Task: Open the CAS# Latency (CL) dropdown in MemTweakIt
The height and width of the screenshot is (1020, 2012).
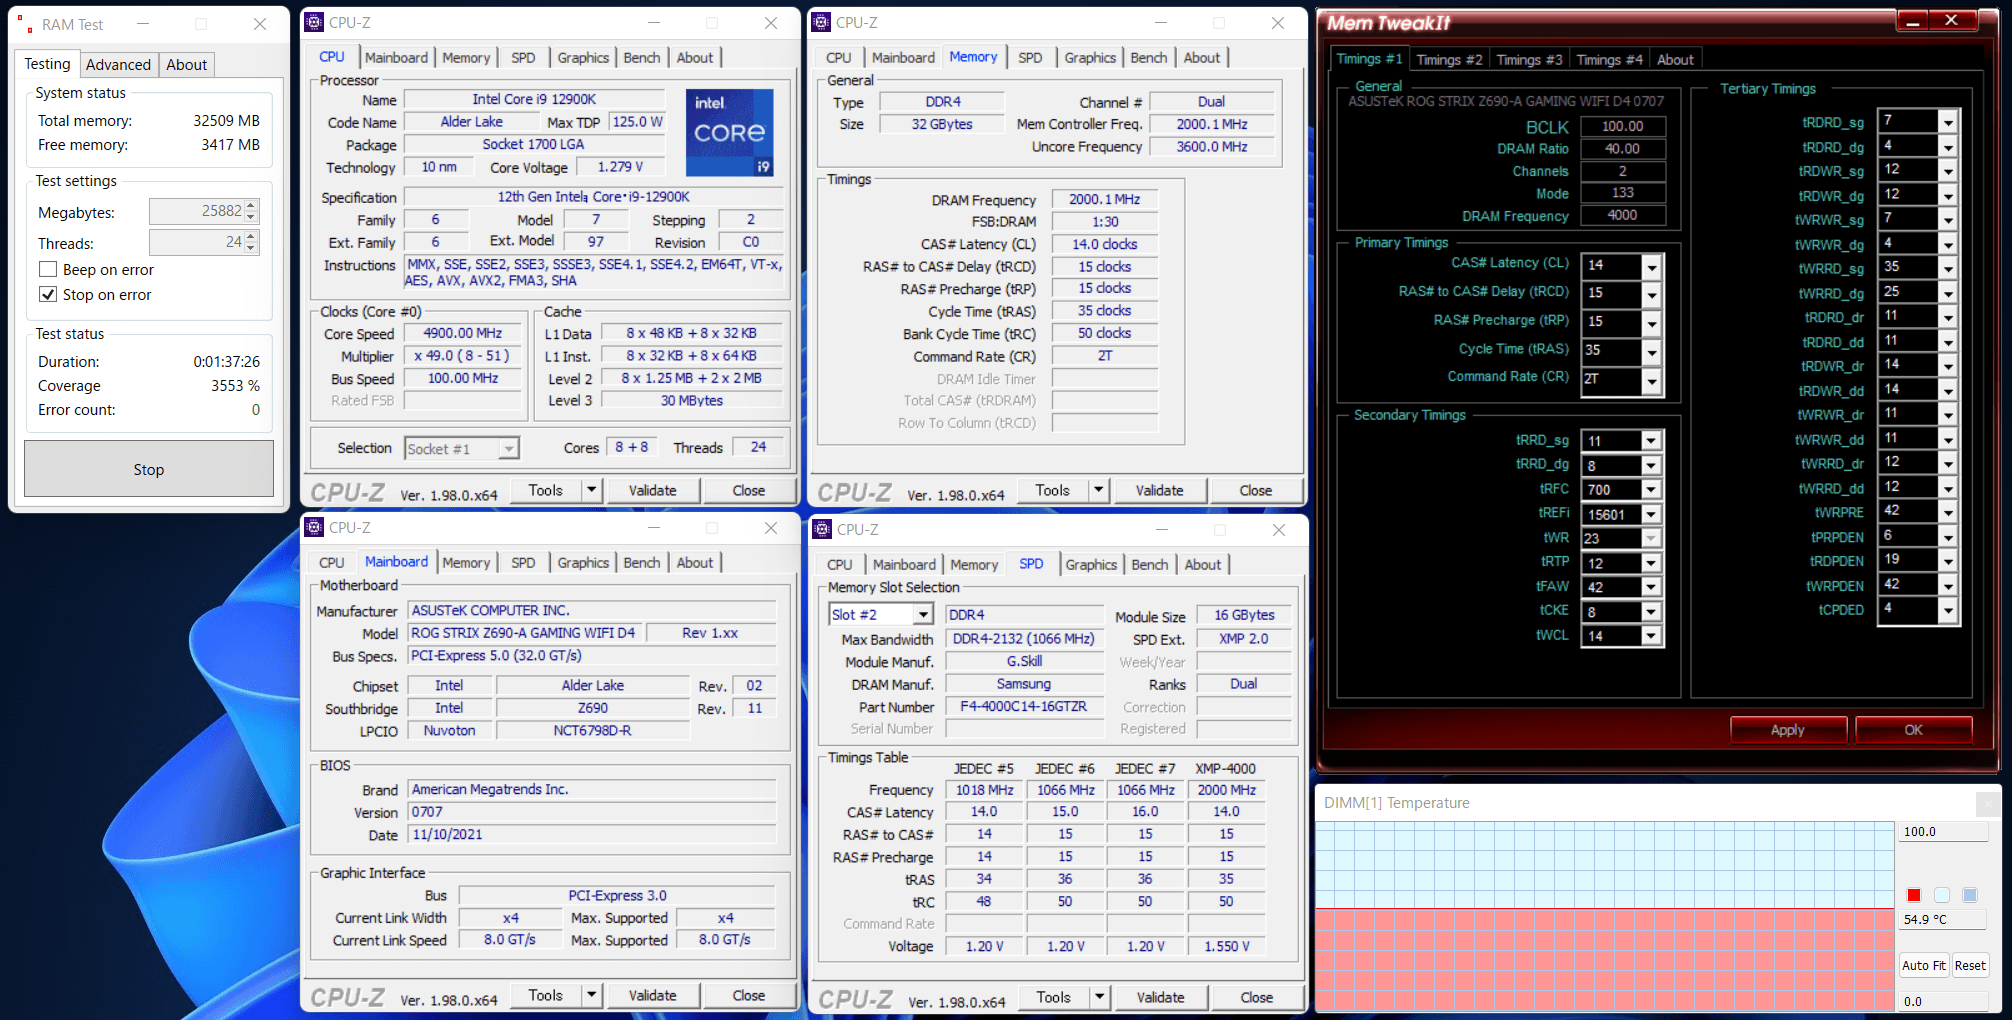Action: coord(1652,266)
